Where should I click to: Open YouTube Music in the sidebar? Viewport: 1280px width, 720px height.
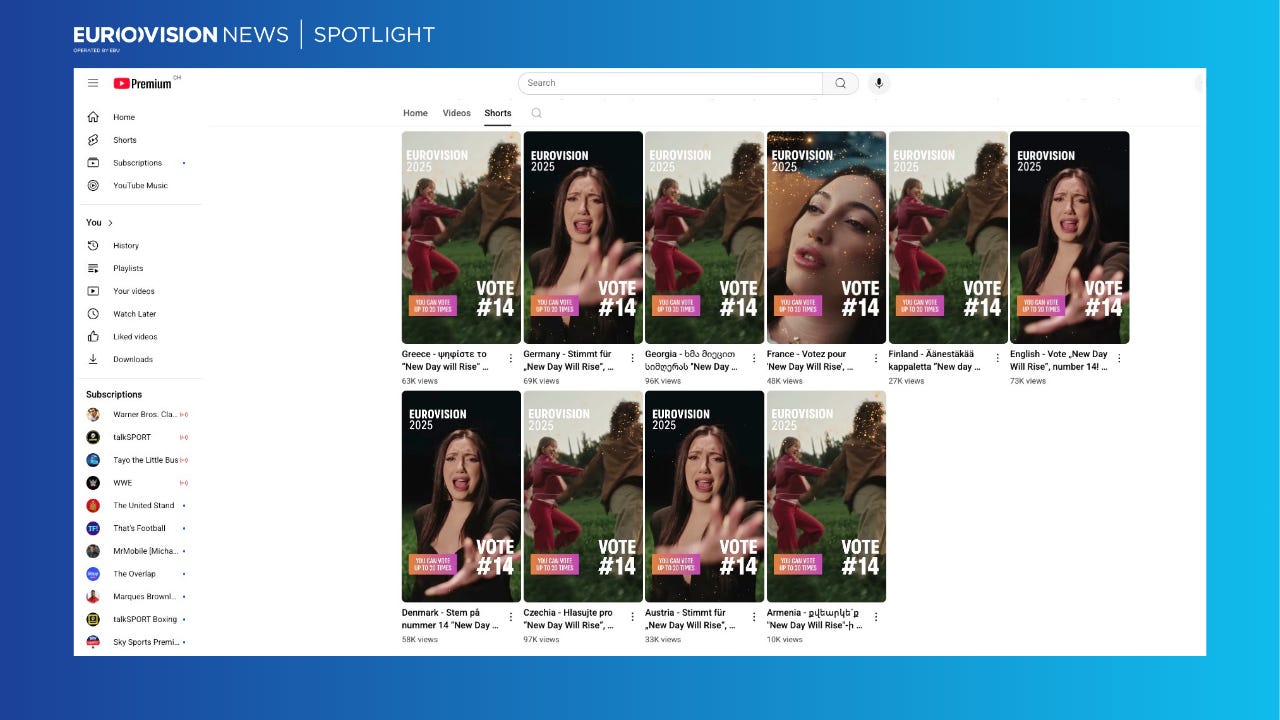coord(140,185)
